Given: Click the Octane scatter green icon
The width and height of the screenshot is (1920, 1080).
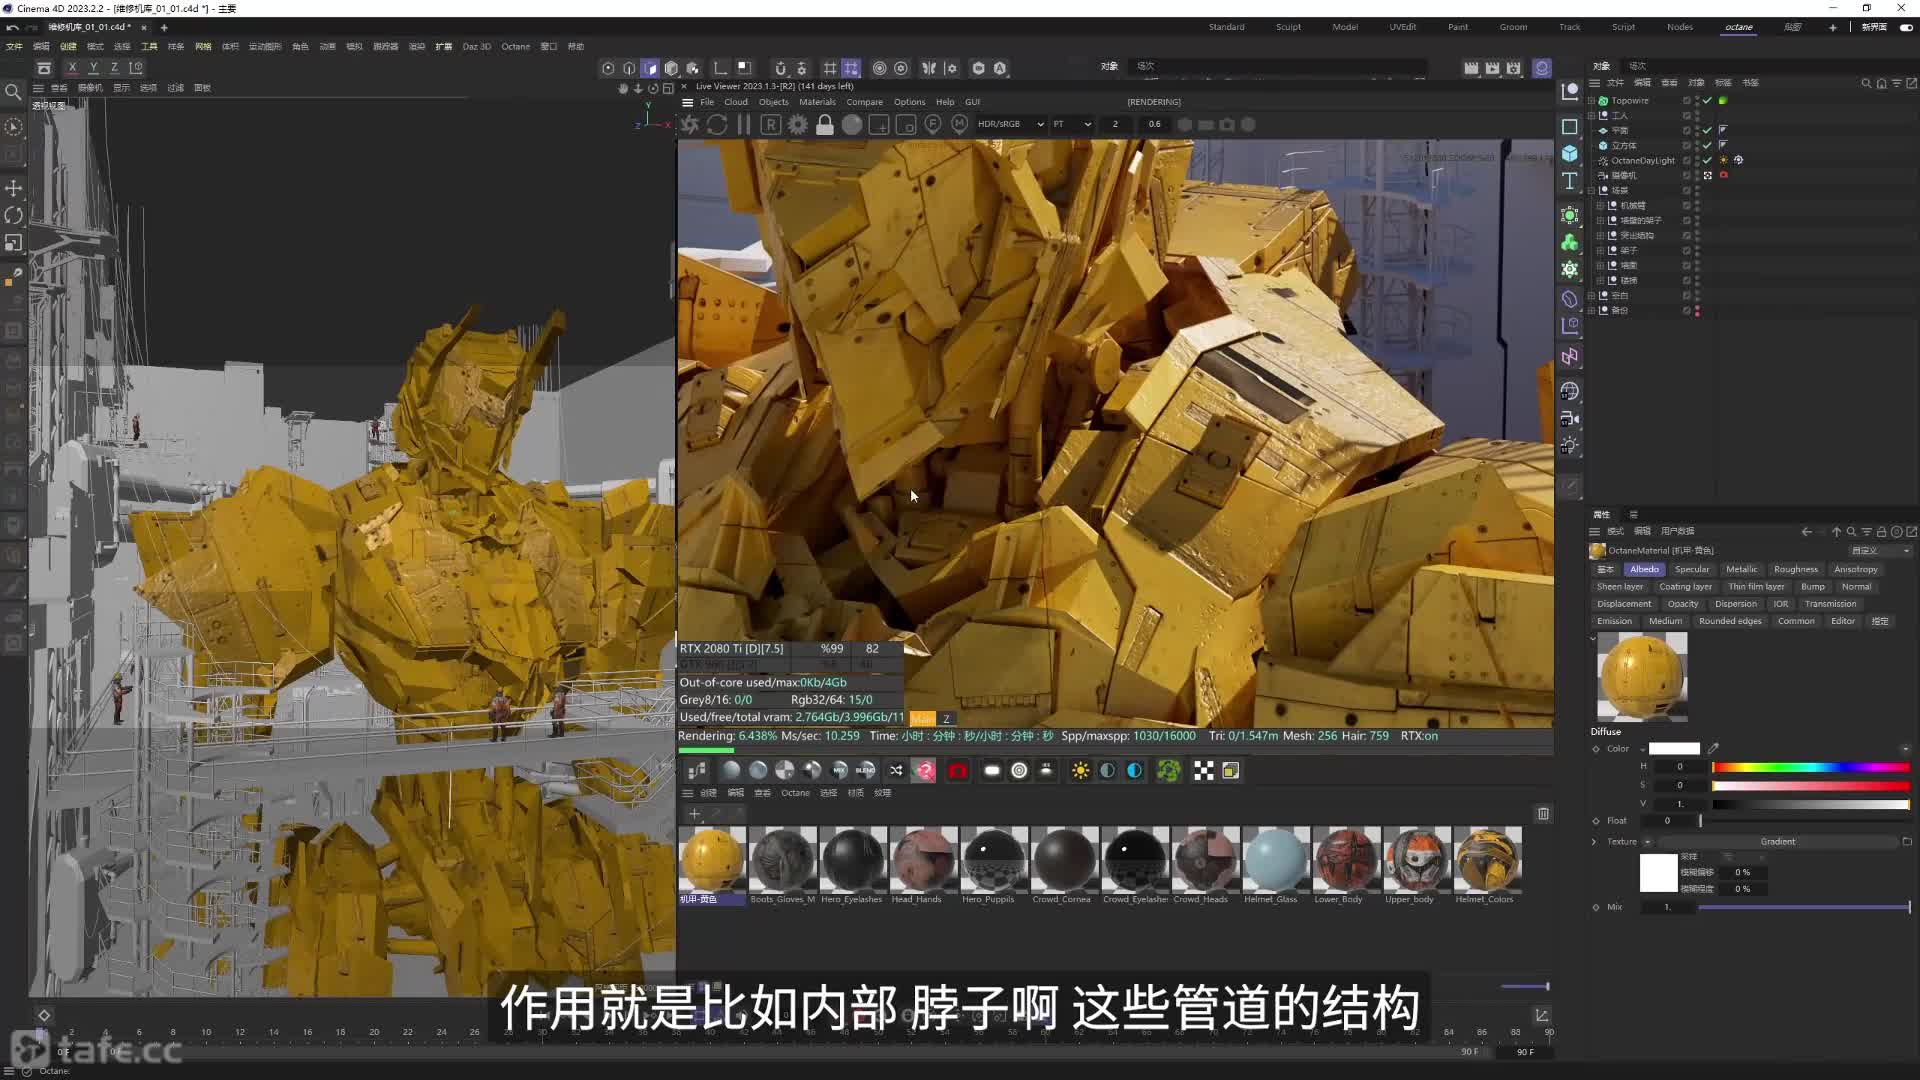Looking at the screenshot, I should (x=1169, y=771).
